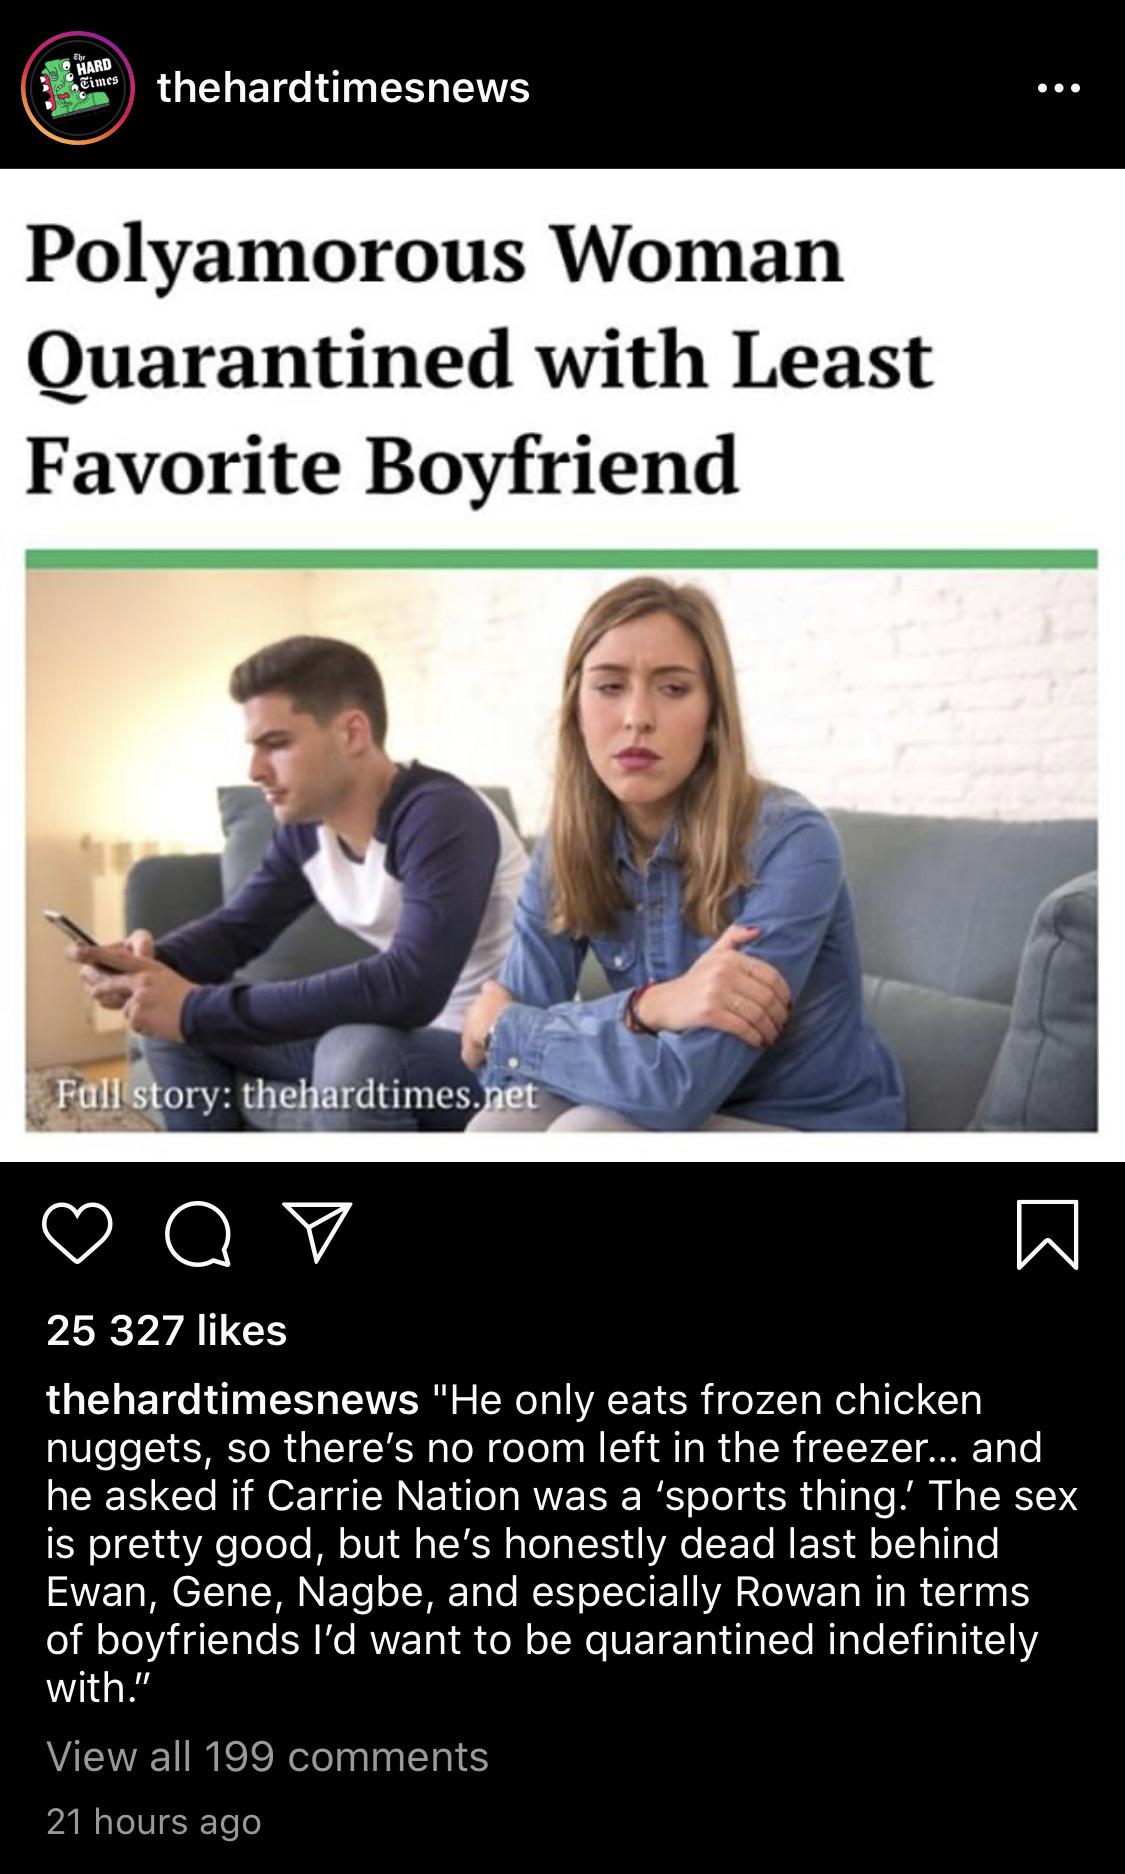This screenshot has width=1125, height=1874.
Task: Open the three-dot more options menu
Action: tap(1059, 89)
